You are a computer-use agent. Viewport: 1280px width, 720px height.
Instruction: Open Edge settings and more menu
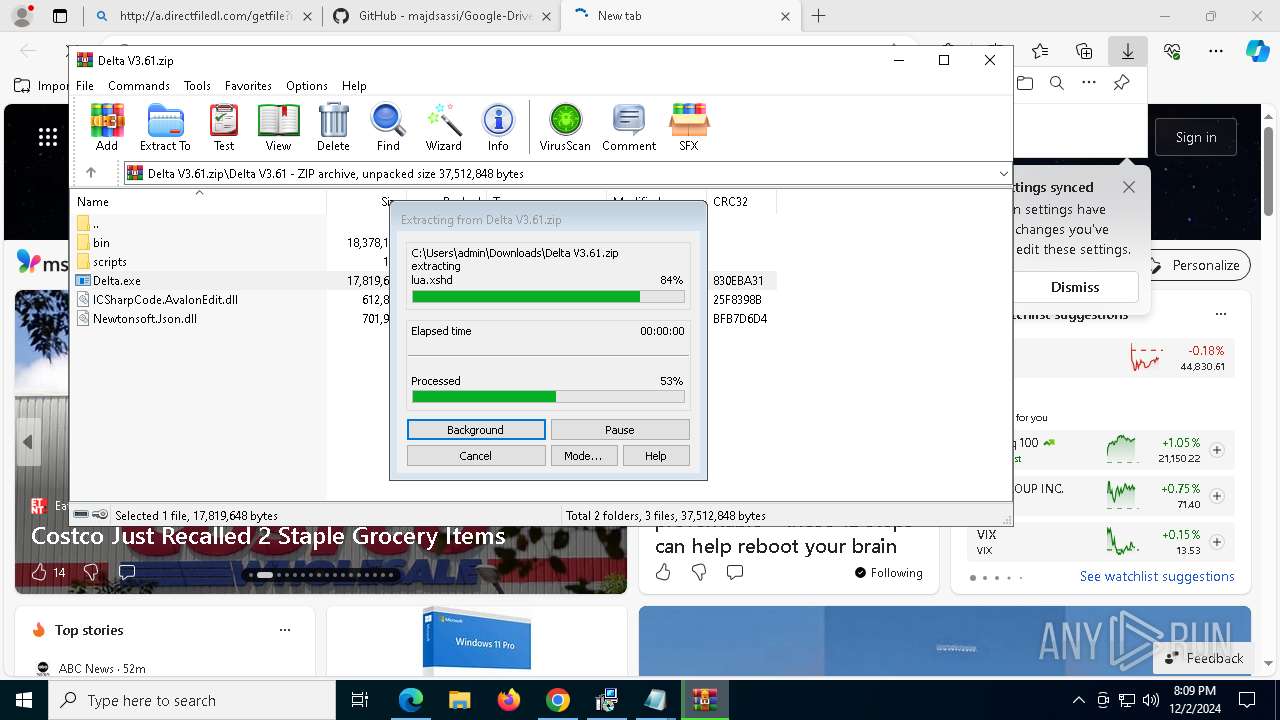tap(1216, 51)
